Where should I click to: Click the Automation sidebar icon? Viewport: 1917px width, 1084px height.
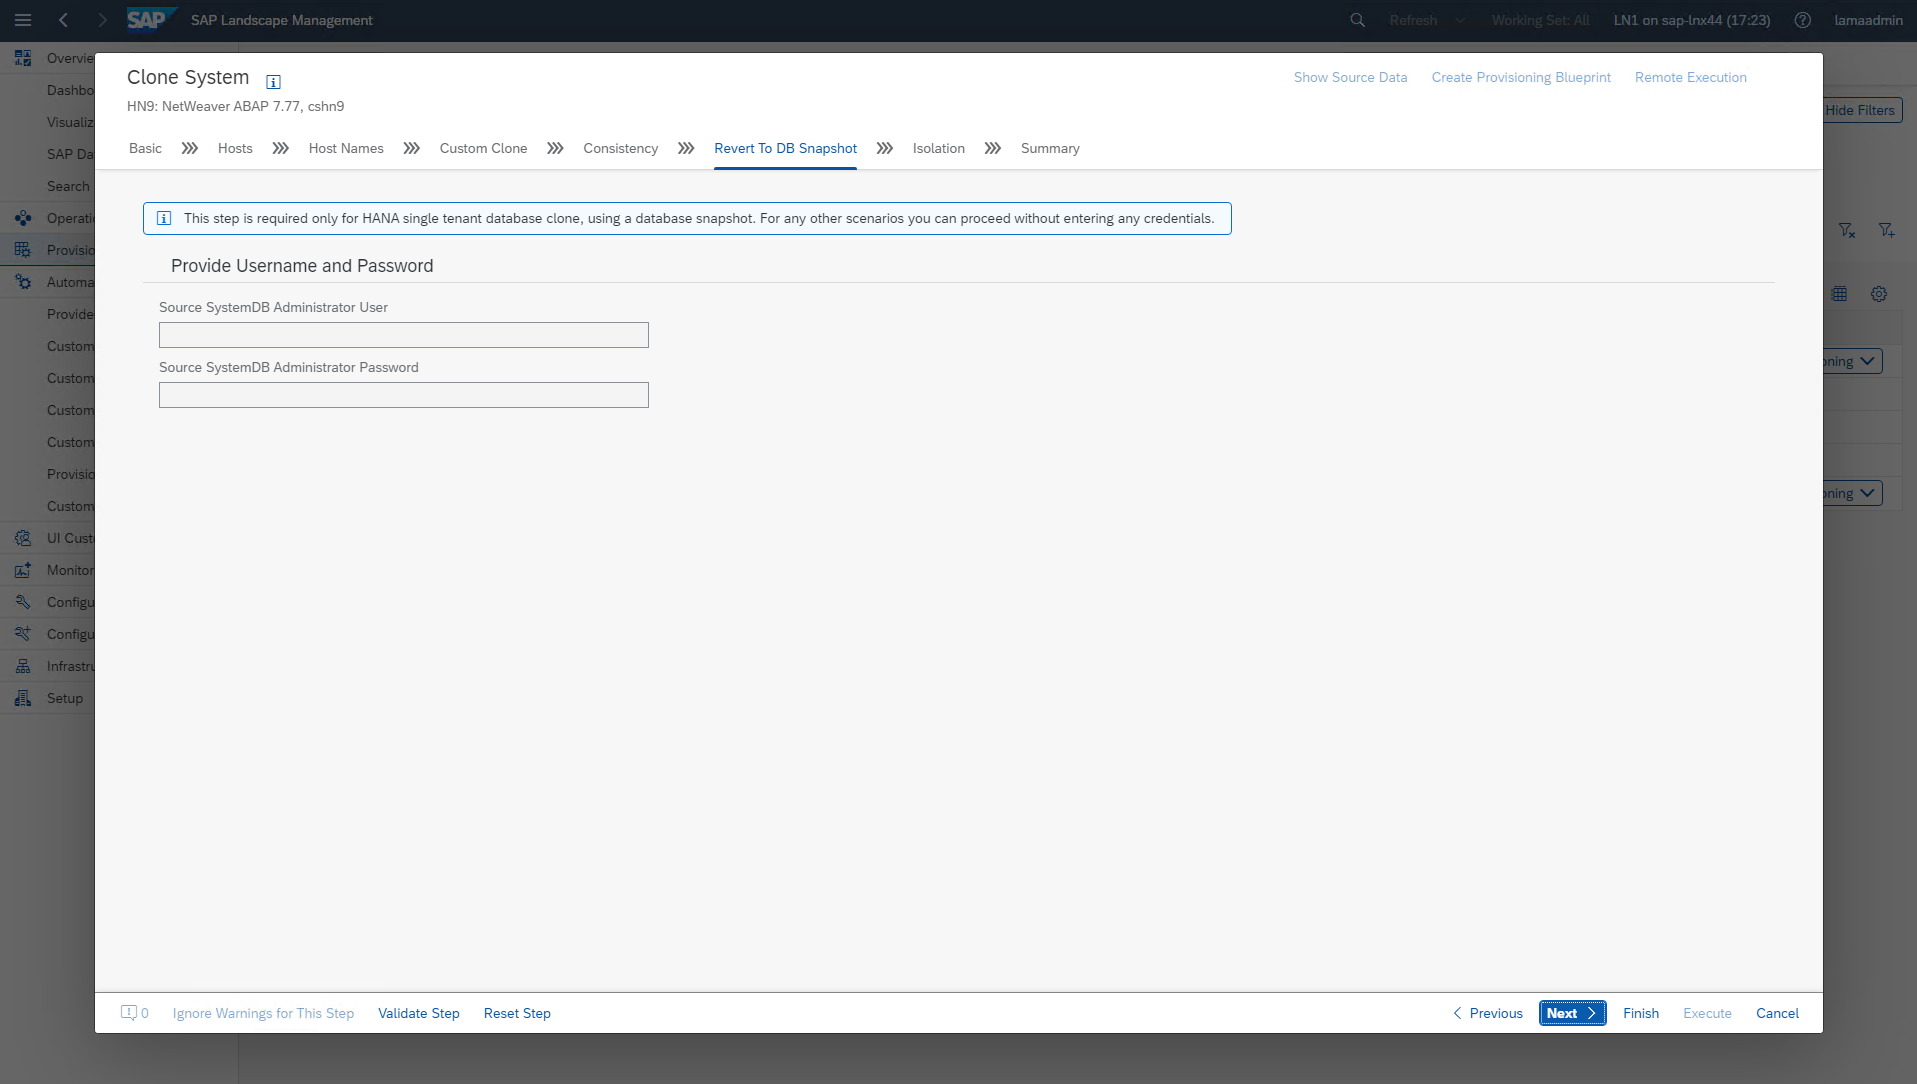(23, 282)
